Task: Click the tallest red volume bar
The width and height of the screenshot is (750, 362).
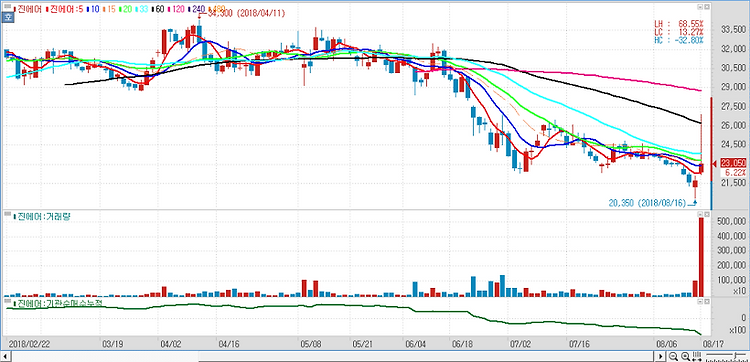Action: tap(702, 257)
